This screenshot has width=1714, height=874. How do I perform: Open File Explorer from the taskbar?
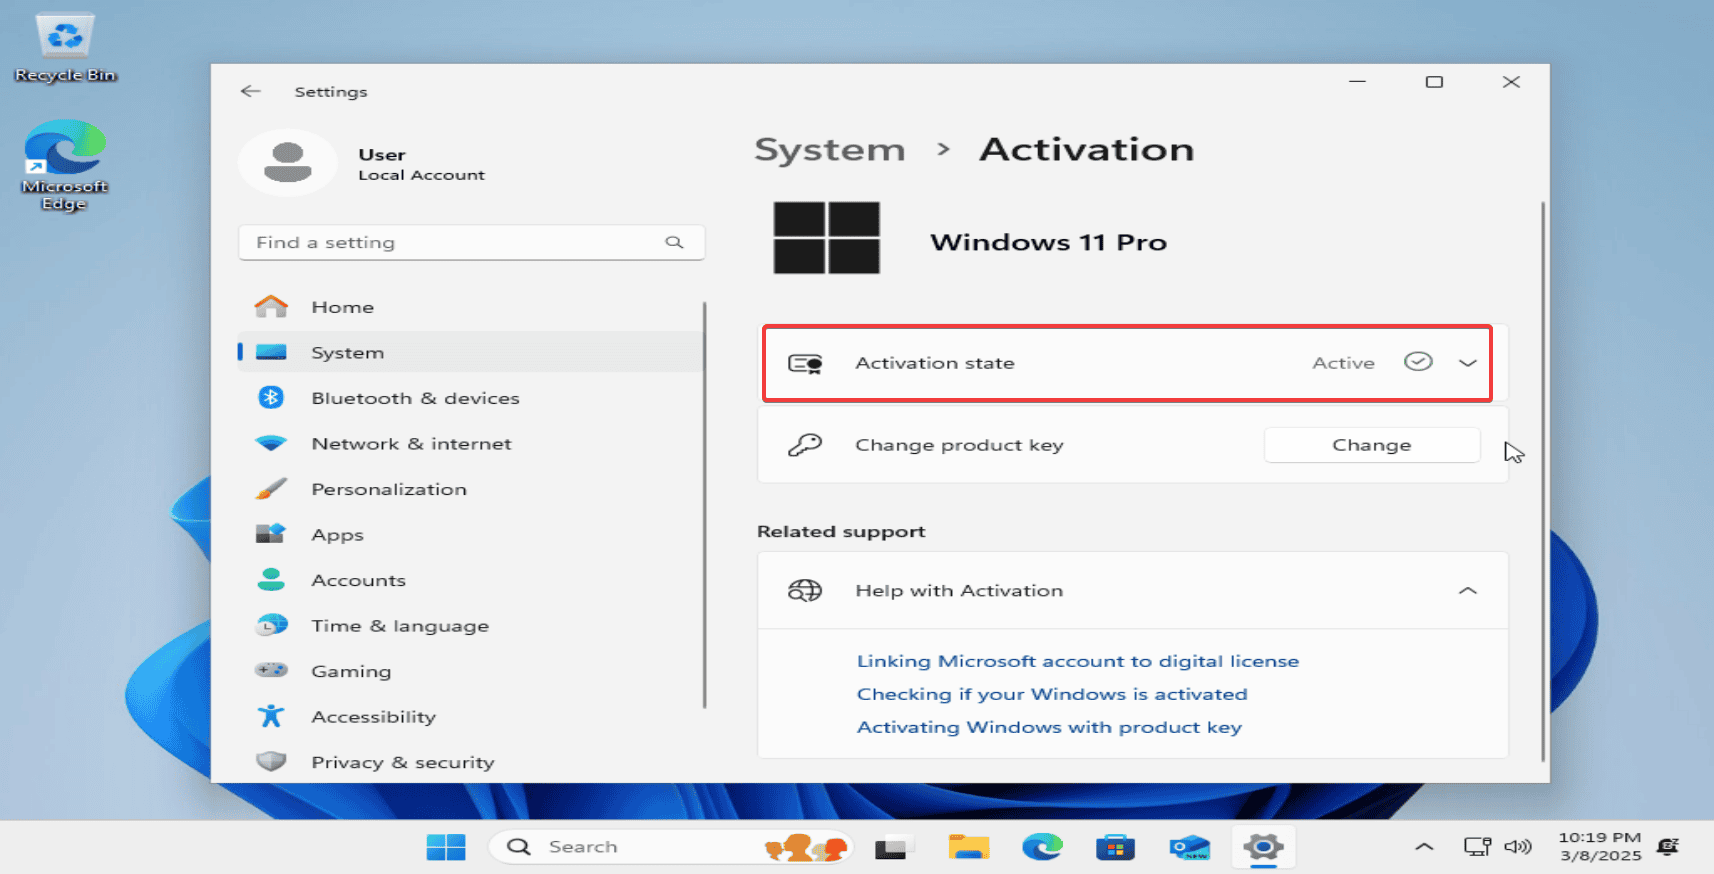click(x=968, y=847)
